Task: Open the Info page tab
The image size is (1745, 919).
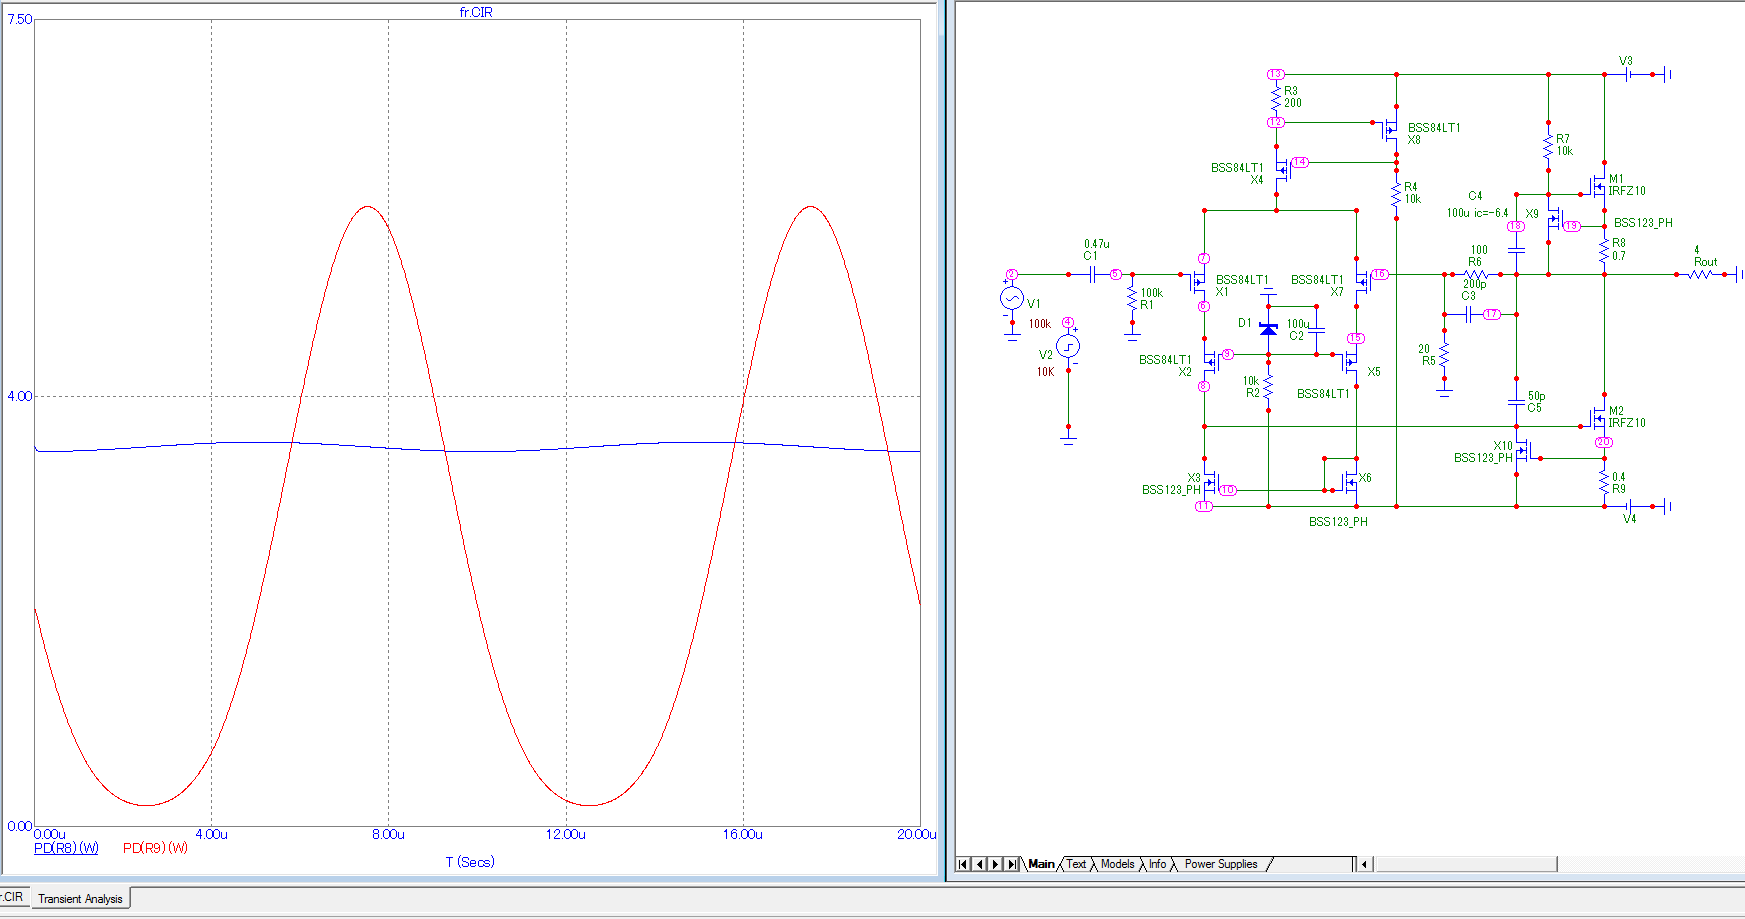Action: [x=1157, y=864]
